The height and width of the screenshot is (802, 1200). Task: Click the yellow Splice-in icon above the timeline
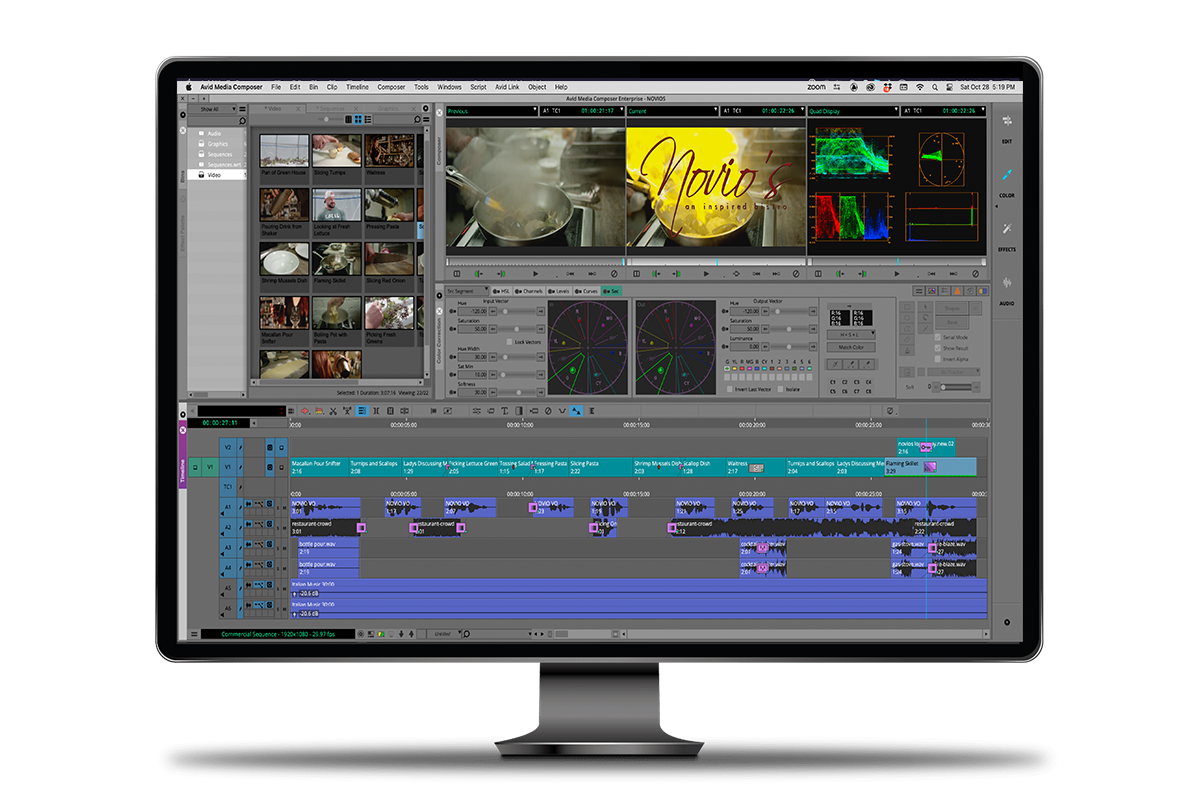tap(320, 410)
